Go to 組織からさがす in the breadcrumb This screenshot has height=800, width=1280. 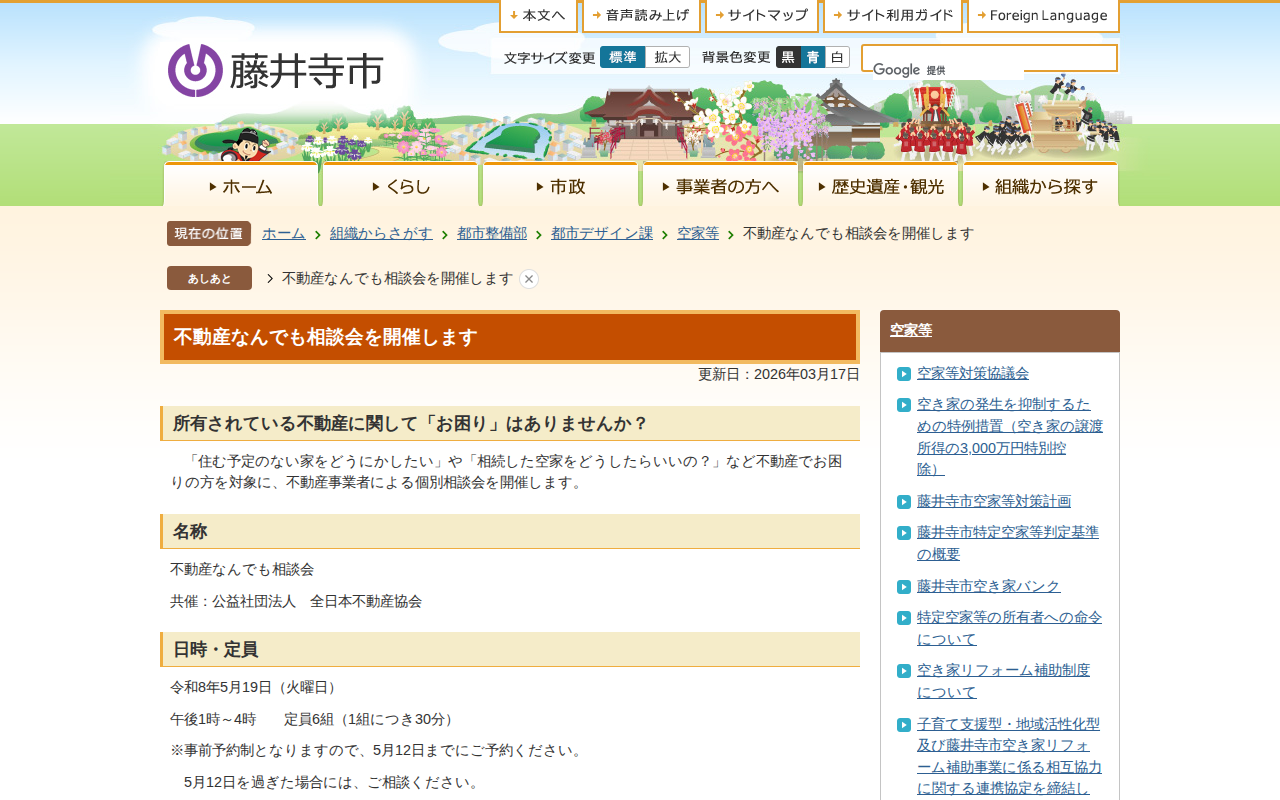[381, 233]
